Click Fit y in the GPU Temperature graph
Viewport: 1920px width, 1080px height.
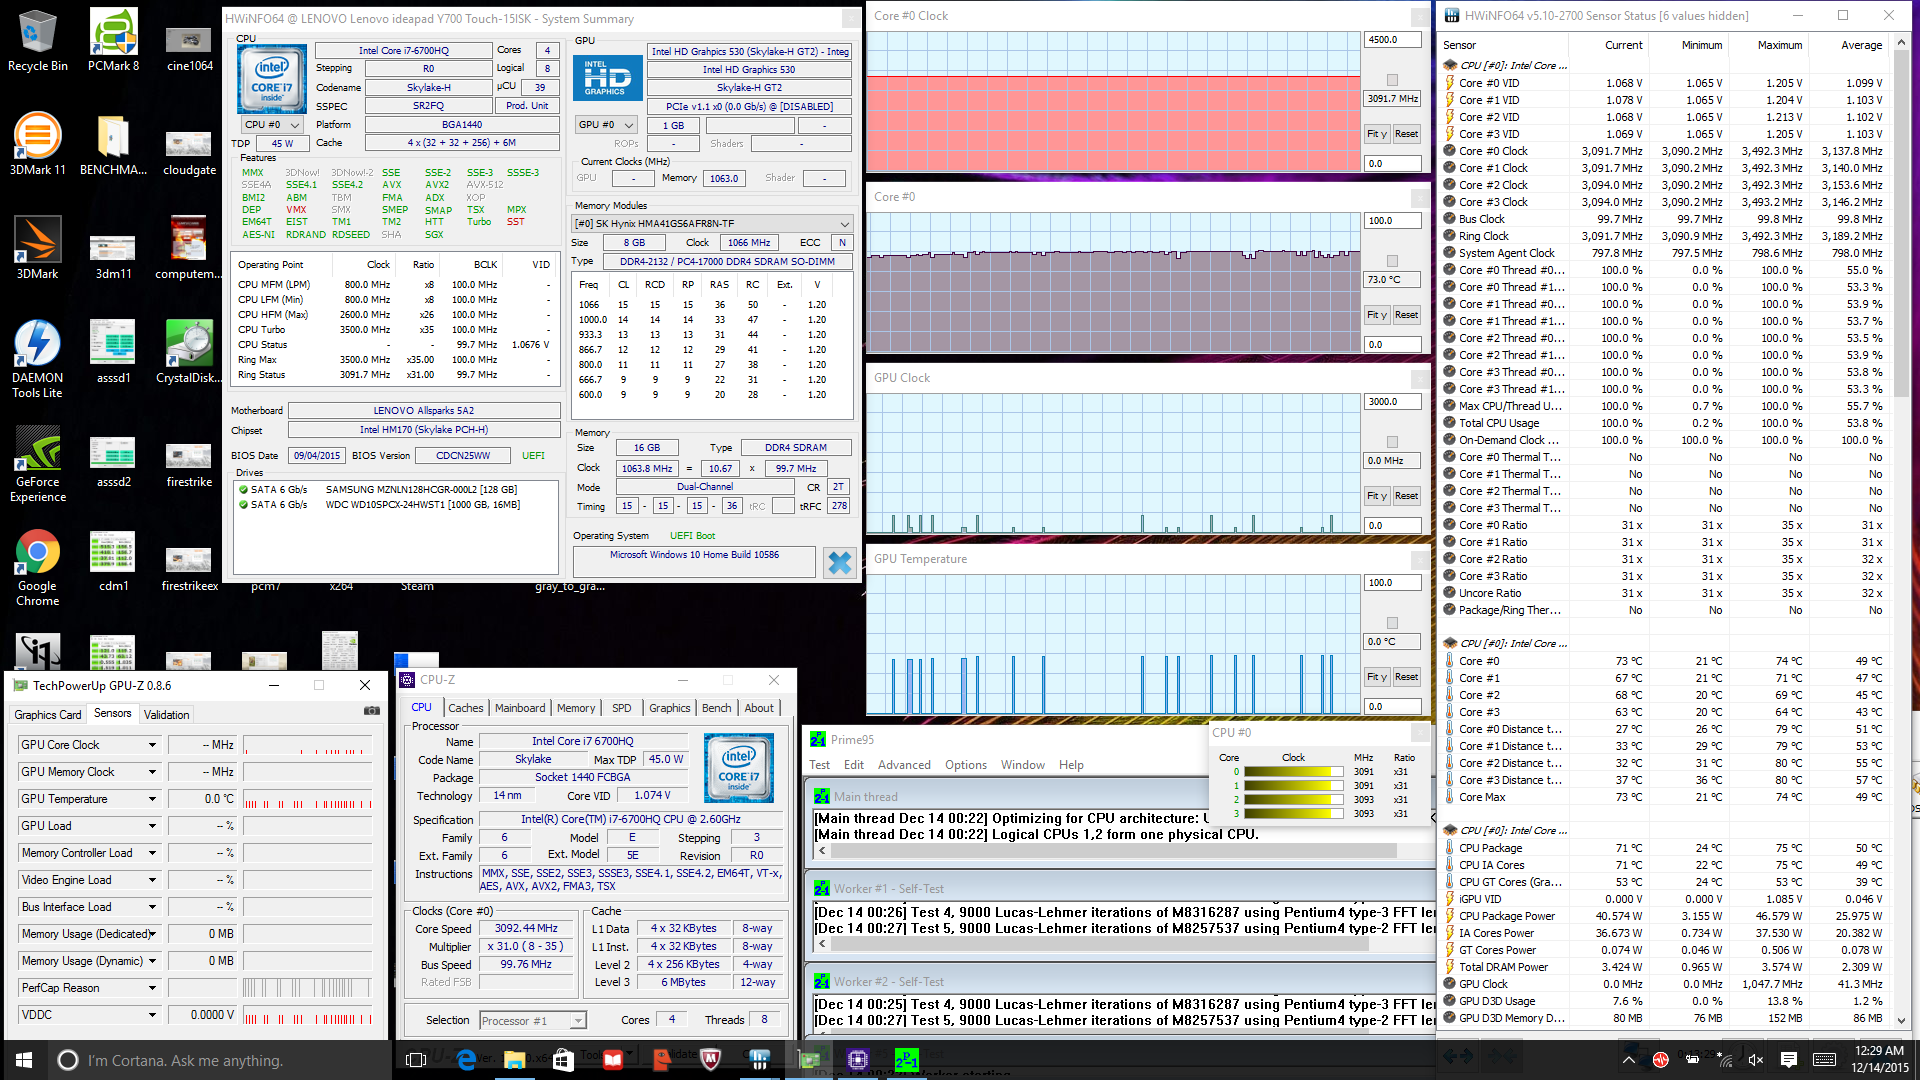(x=1377, y=677)
